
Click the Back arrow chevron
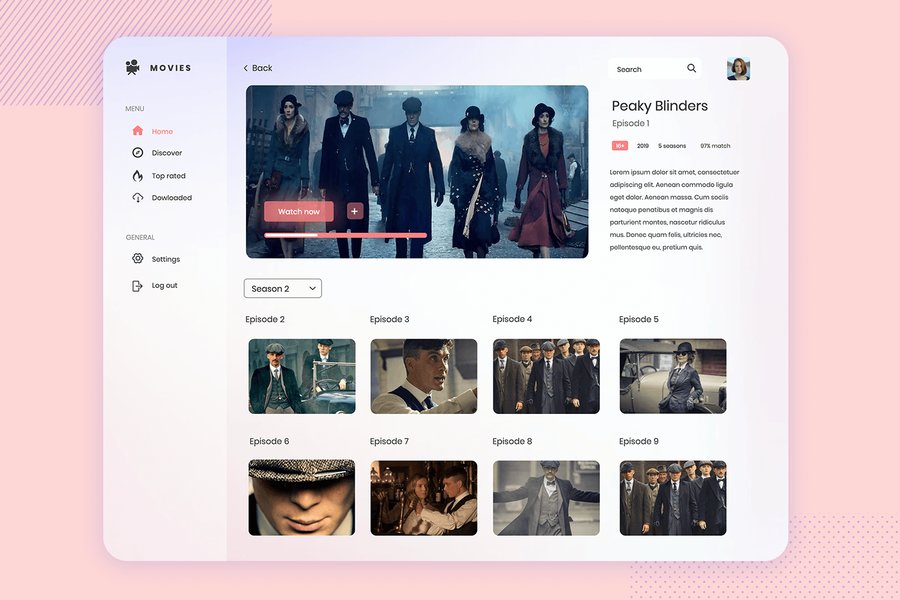(246, 68)
